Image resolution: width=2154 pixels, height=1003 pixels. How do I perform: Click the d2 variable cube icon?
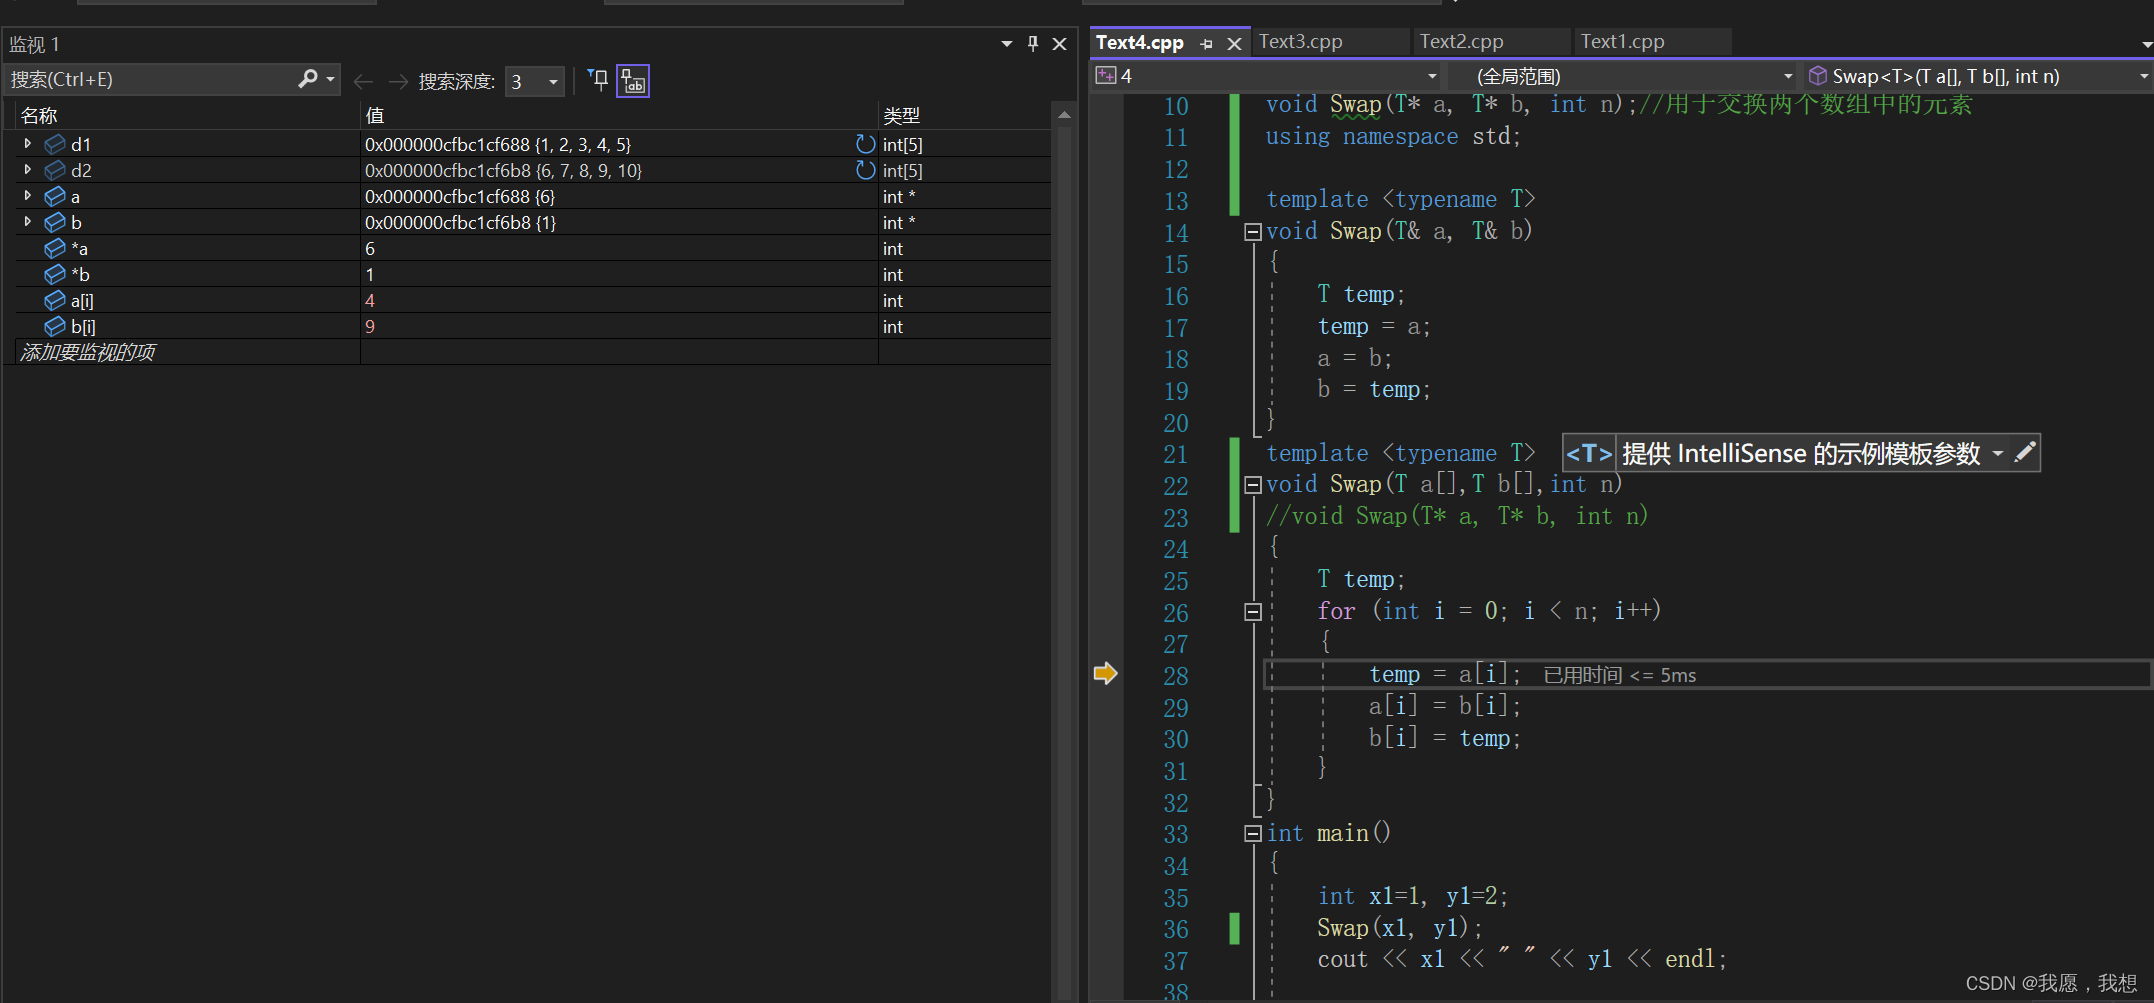55,170
